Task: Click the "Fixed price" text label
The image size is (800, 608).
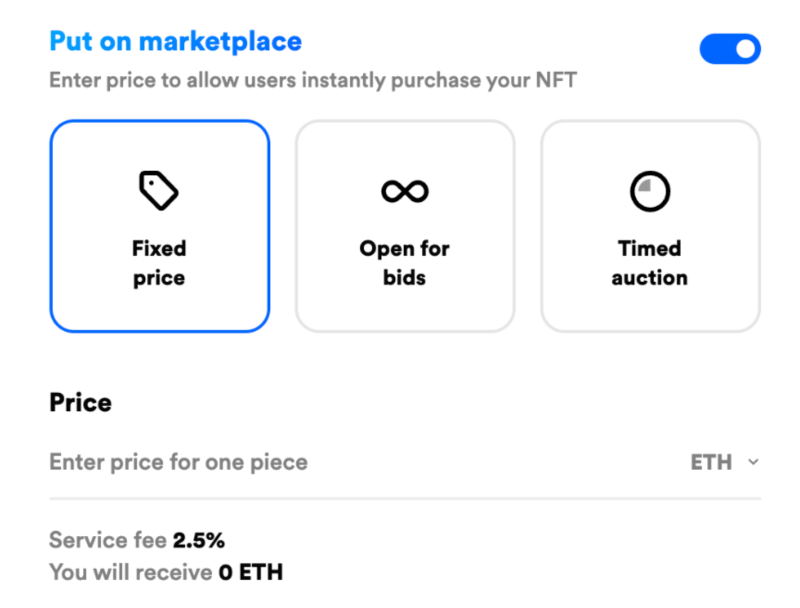Action: (x=159, y=263)
